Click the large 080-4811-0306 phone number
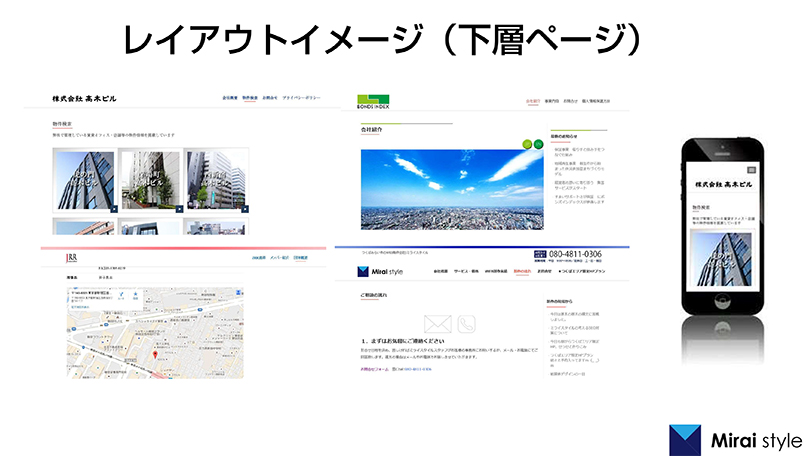 point(575,254)
